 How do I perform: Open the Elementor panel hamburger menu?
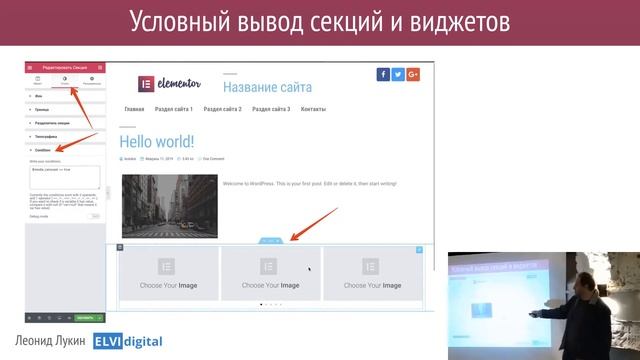[30, 68]
